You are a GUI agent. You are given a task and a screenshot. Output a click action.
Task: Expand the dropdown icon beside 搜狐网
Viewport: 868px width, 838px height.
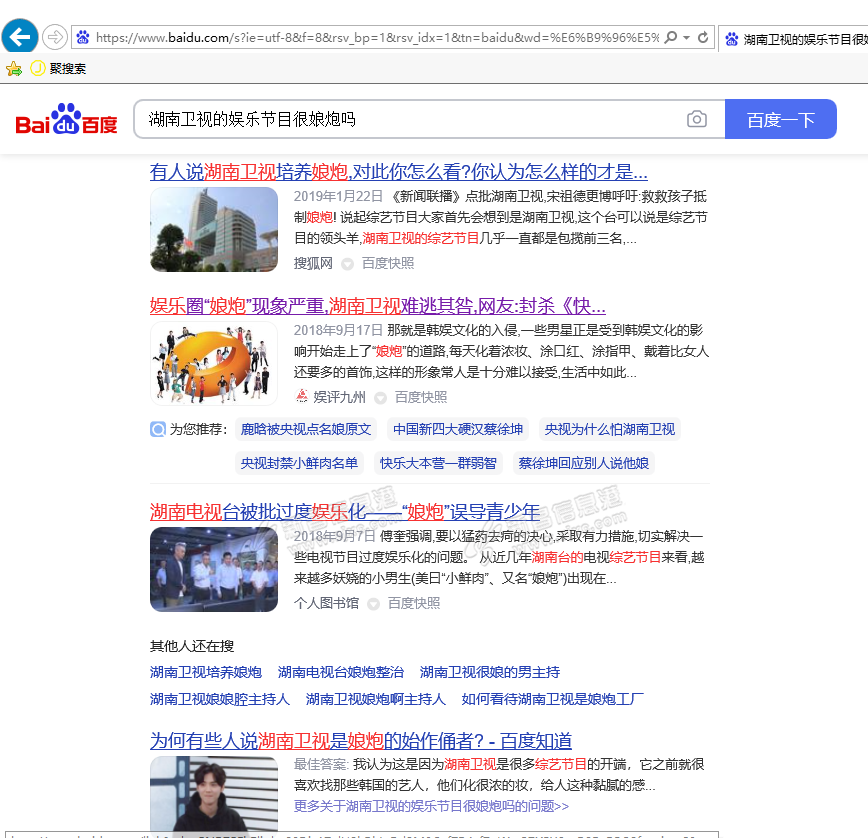347,264
